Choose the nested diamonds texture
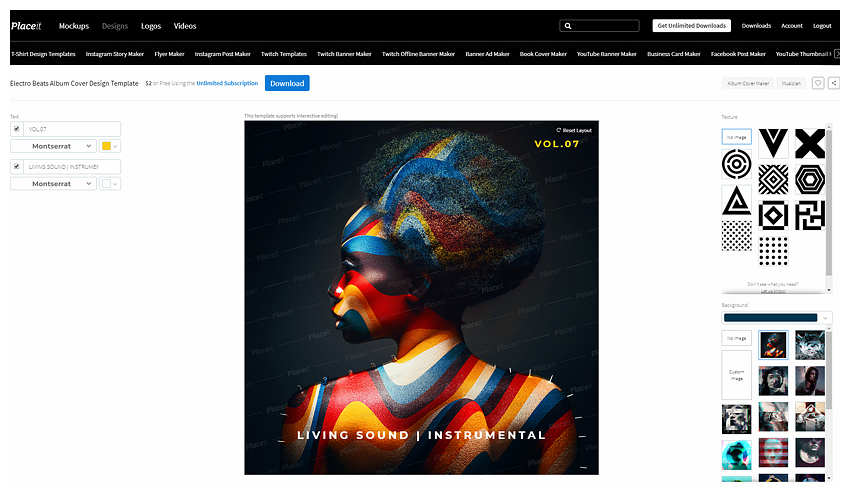The height and width of the screenshot is (498, 850). (773, 179)
